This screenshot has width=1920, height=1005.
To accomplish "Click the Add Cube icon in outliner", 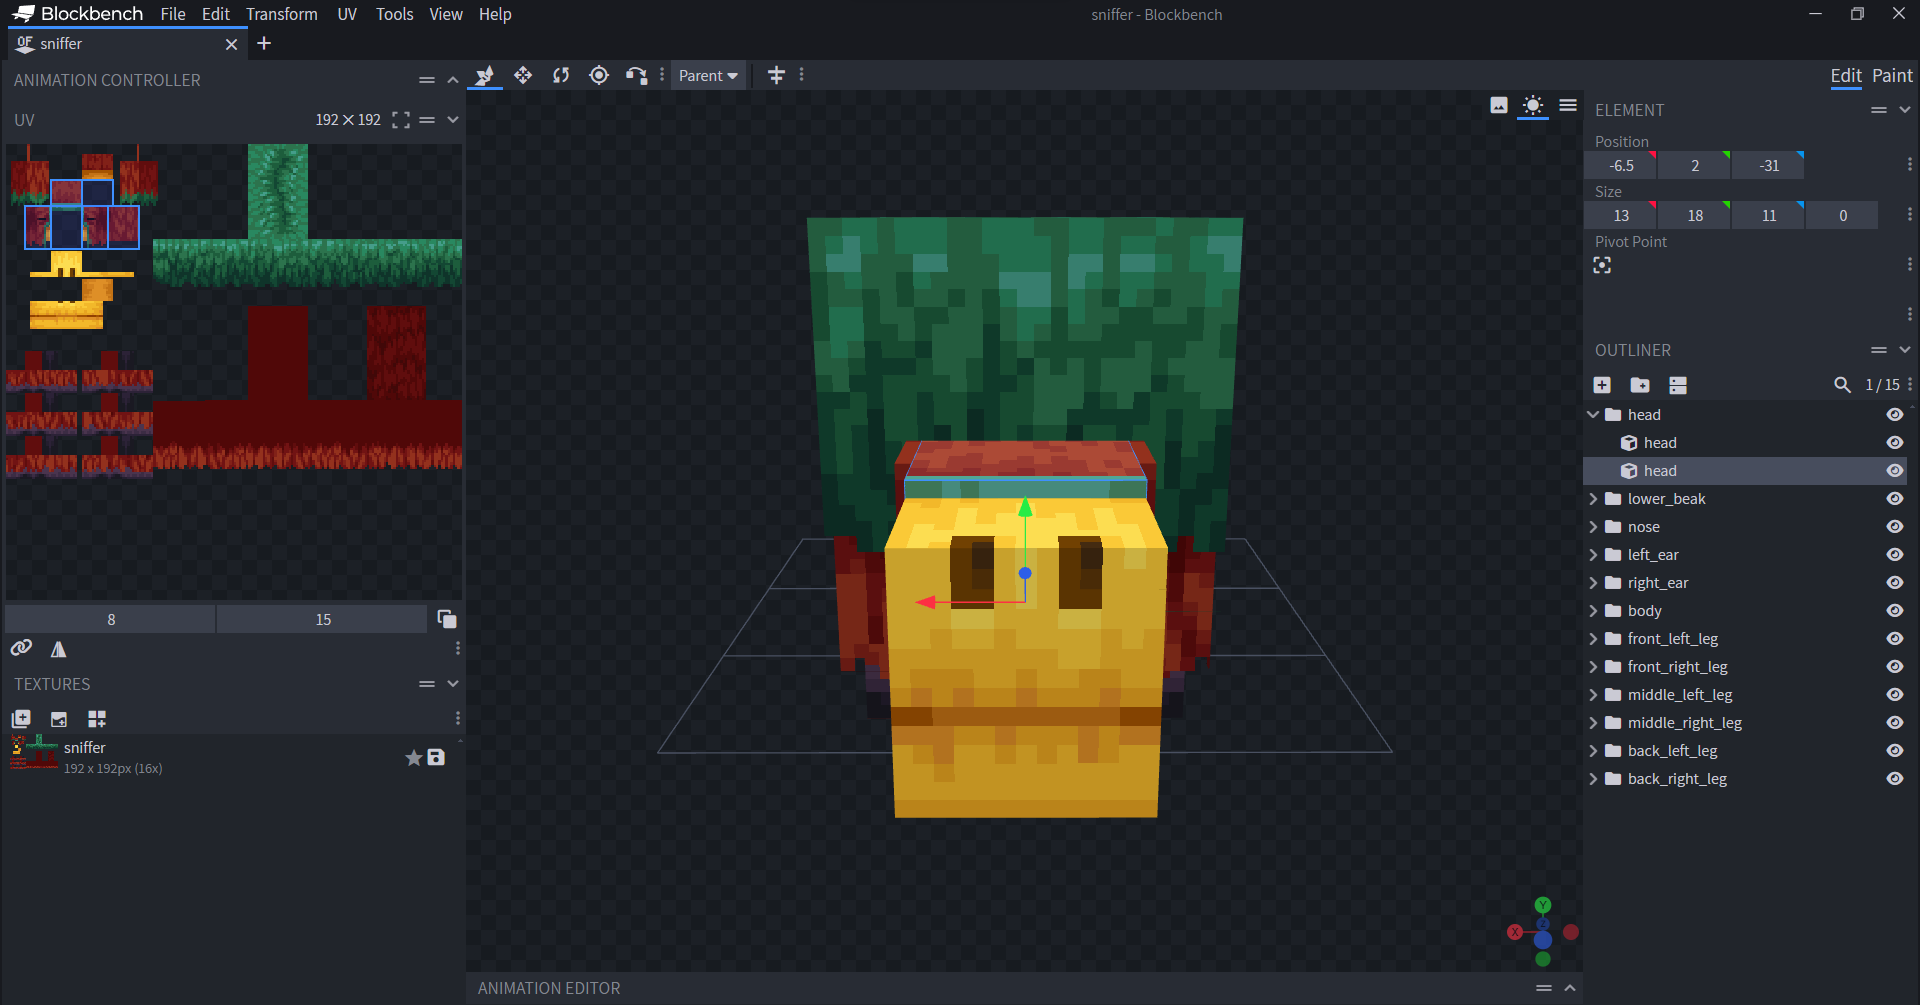I will tap(1602, 385).
